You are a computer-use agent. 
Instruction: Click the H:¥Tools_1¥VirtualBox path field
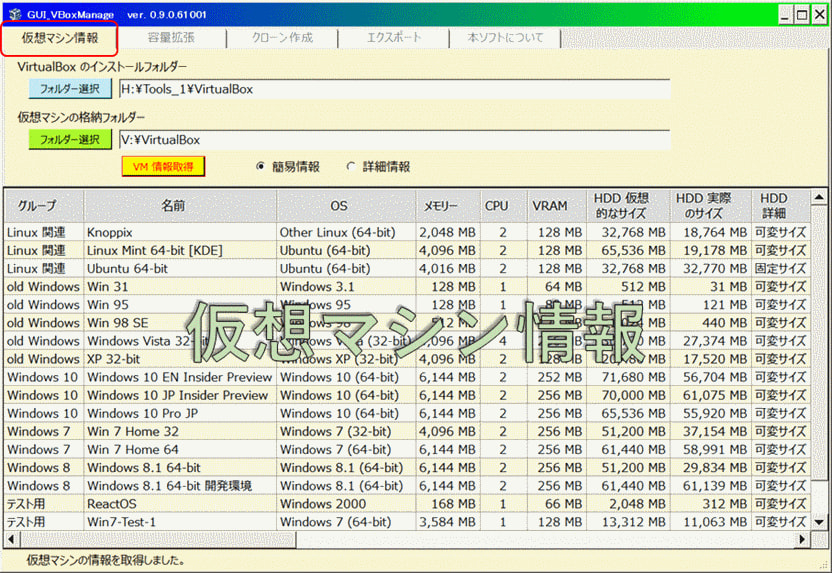coord(394,89)
